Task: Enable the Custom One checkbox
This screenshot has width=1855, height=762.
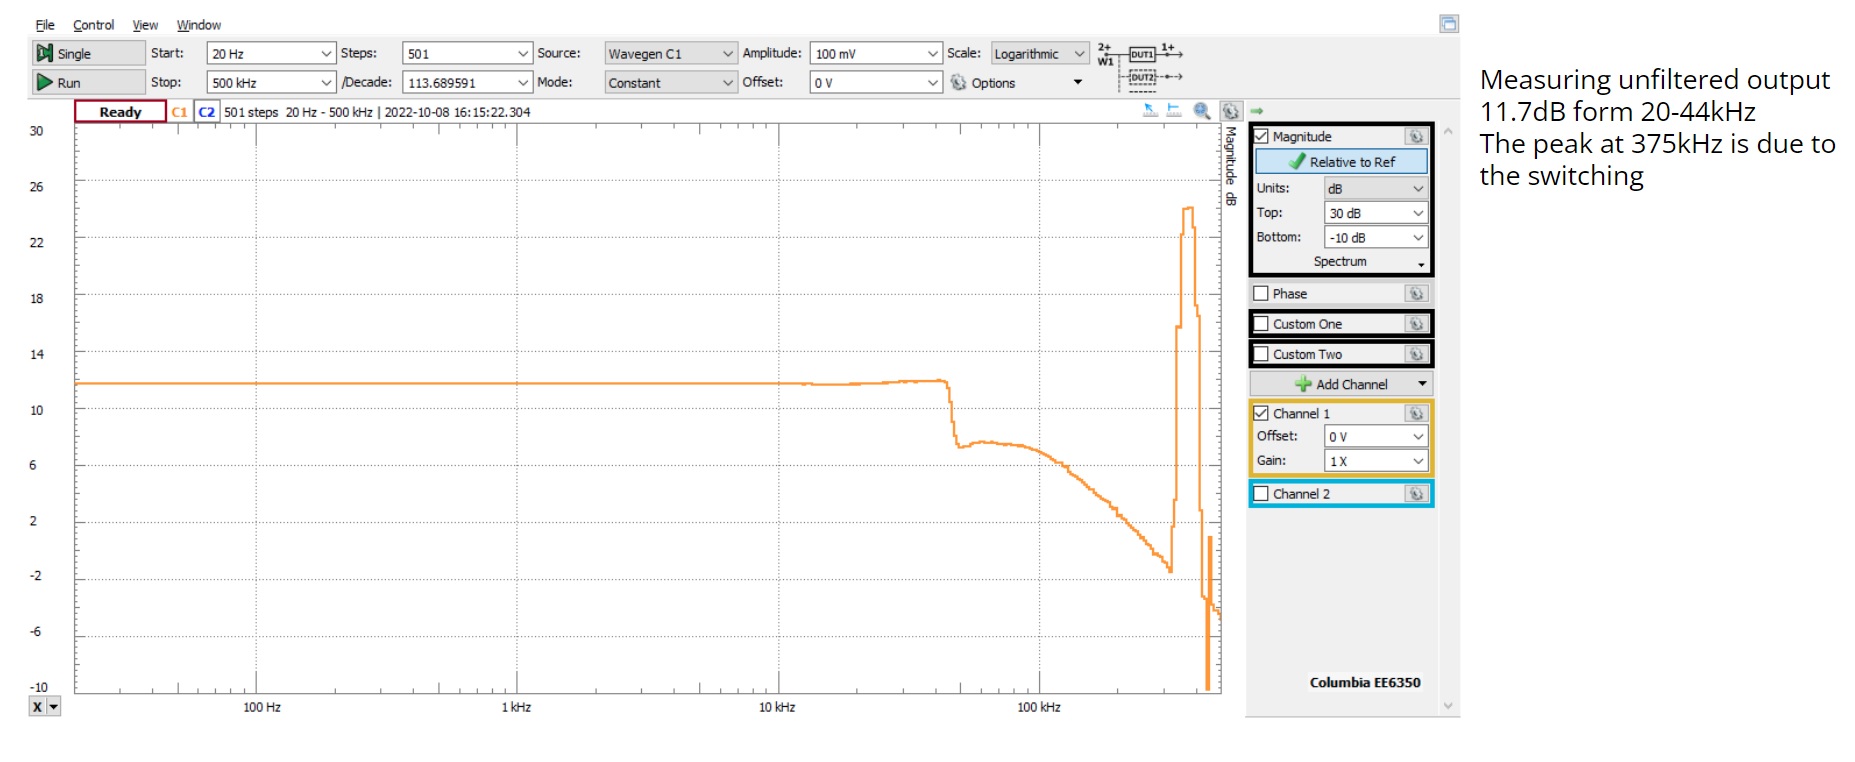Action: click(x=1261, y=323)
